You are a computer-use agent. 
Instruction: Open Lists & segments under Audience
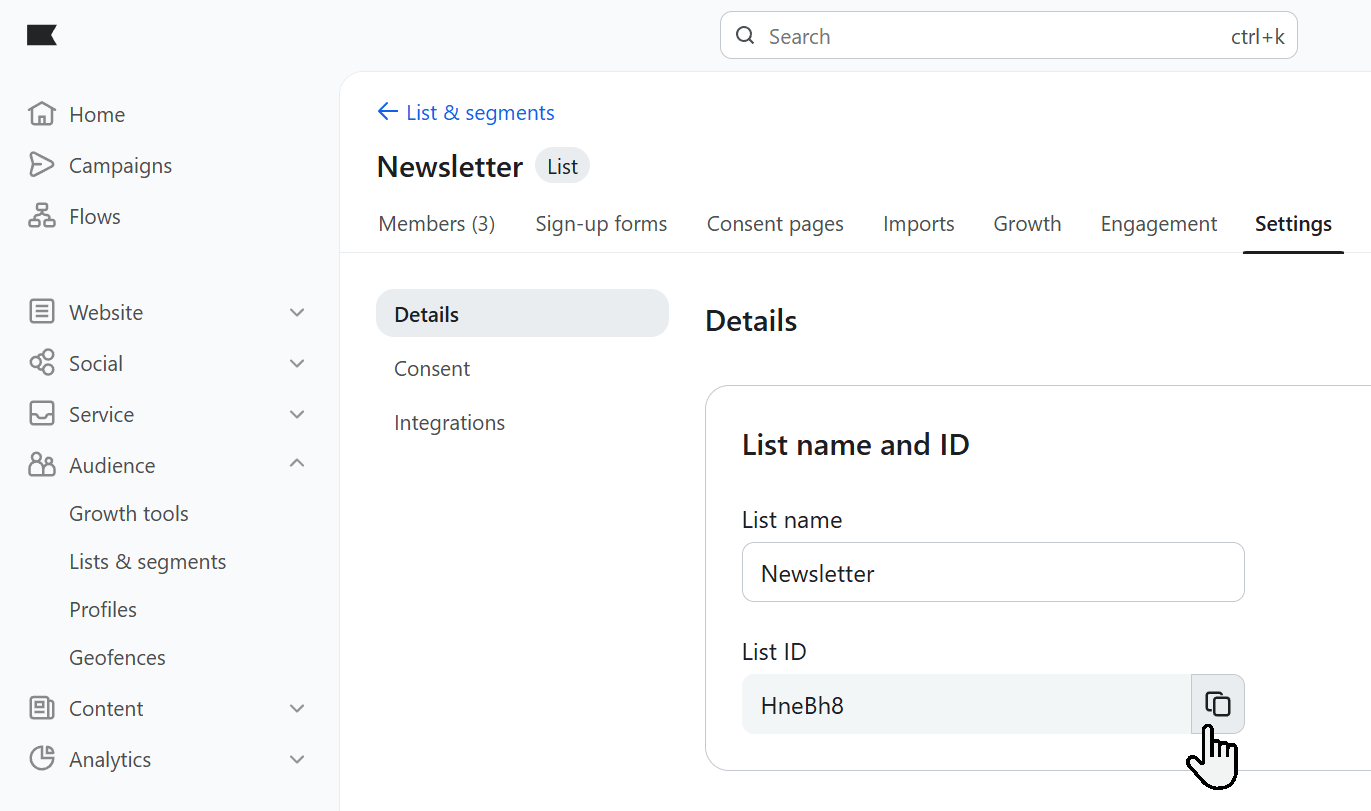148,561
